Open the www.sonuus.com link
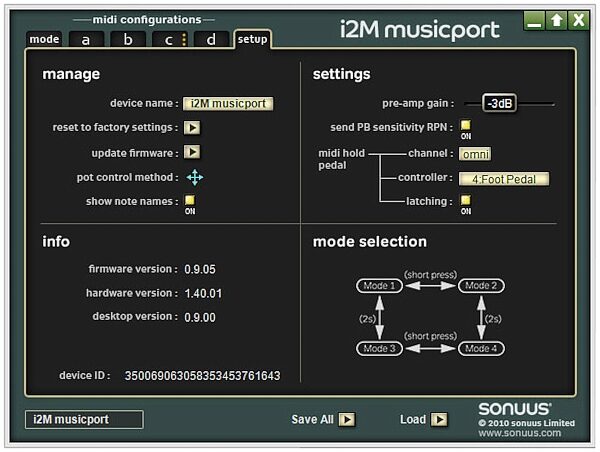 [x=519, y=433]
